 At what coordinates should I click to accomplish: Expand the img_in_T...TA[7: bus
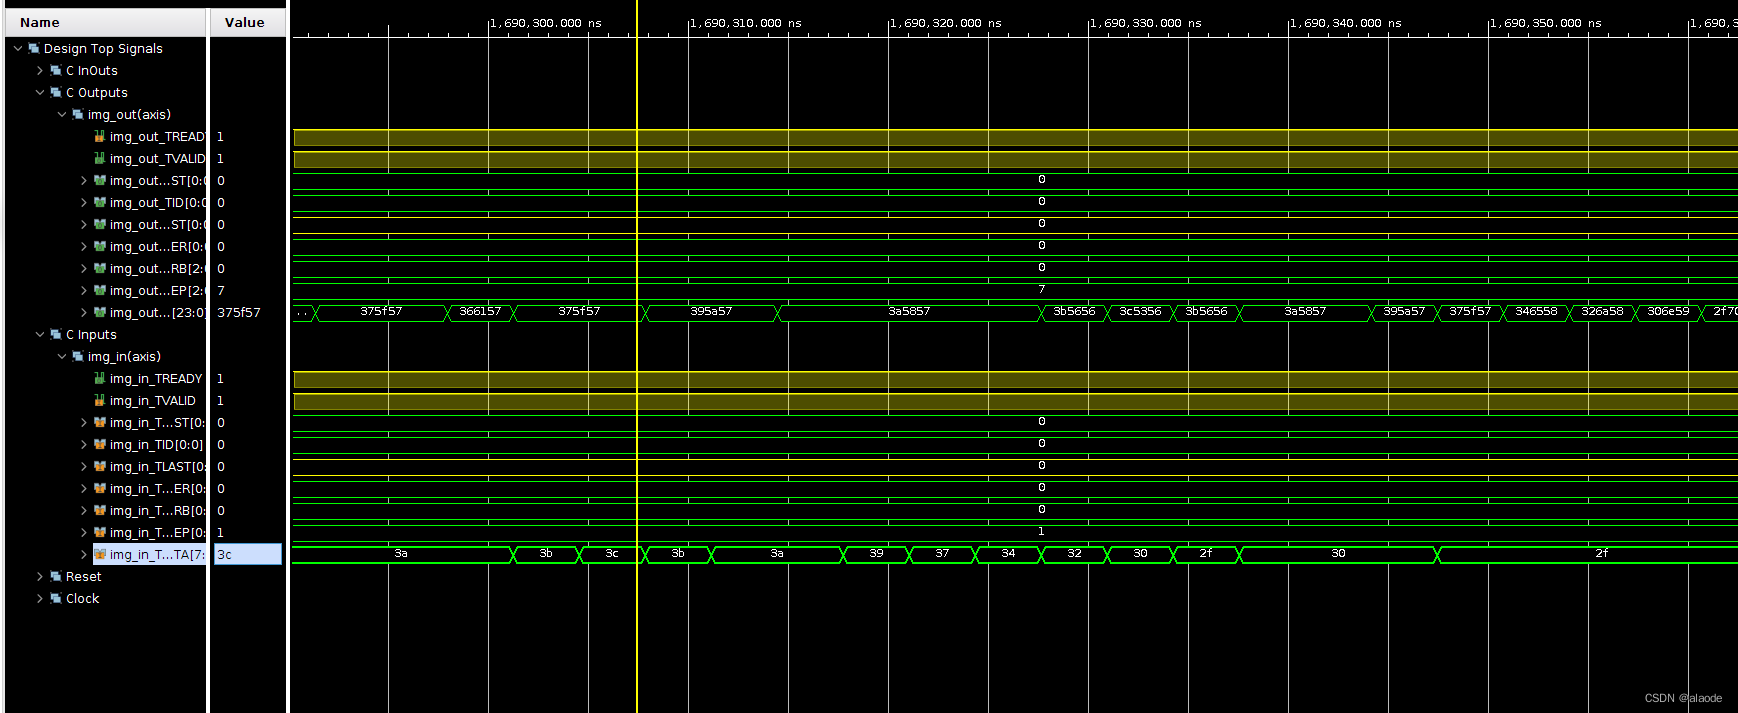[84, 554]
